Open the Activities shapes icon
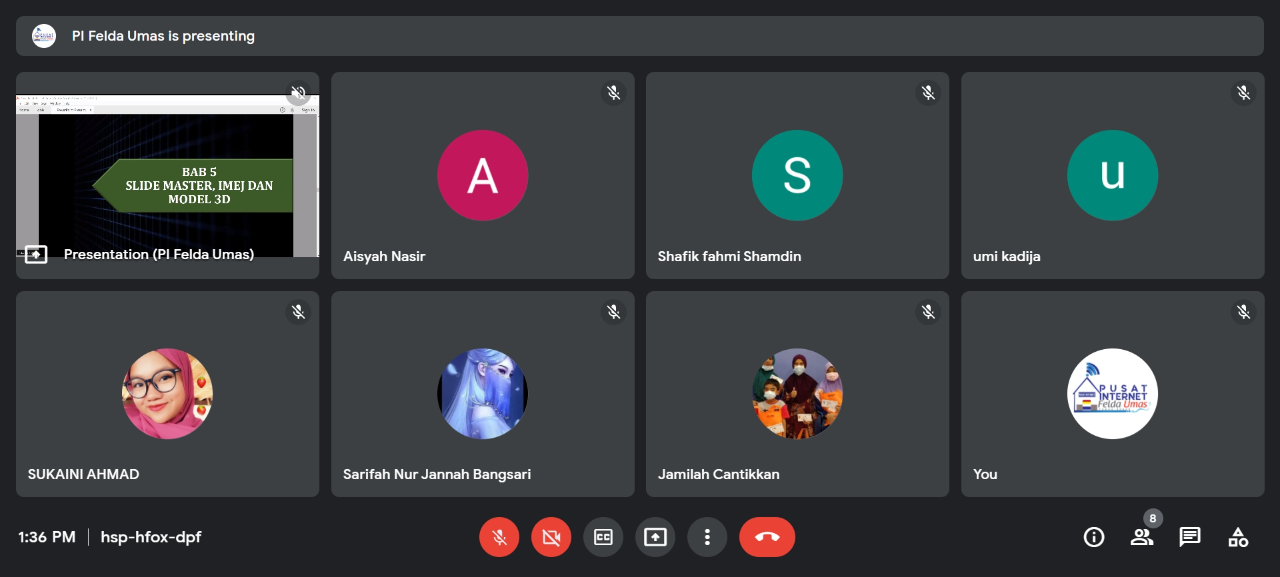Viewport: 1280px width, 577px height. [x=1238, y=537]
